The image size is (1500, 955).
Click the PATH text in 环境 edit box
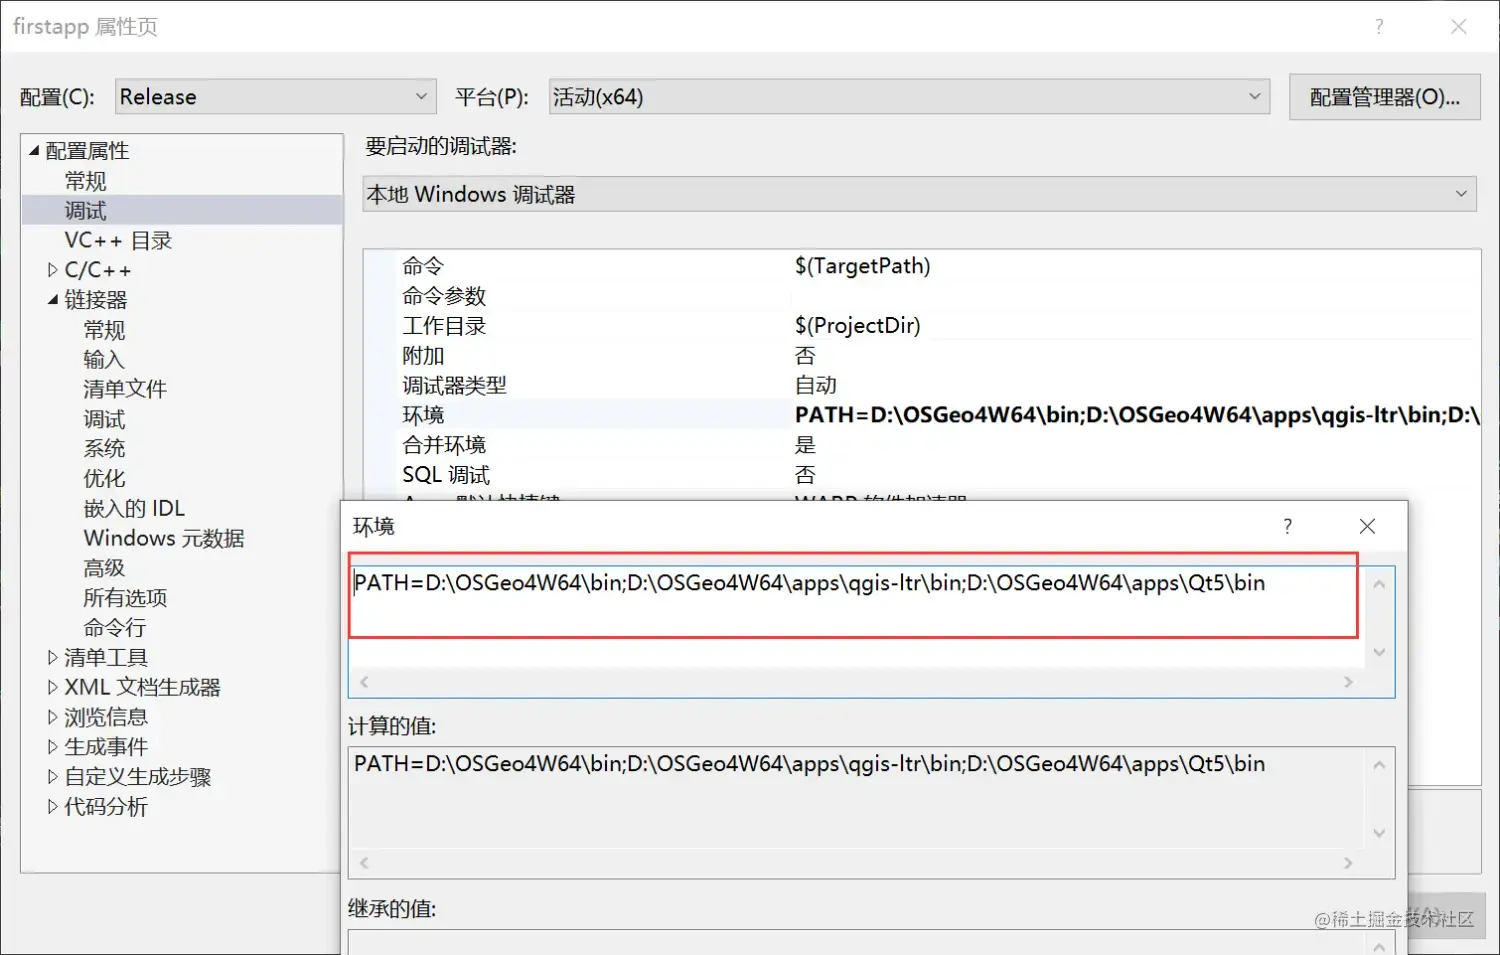[809, 583]
